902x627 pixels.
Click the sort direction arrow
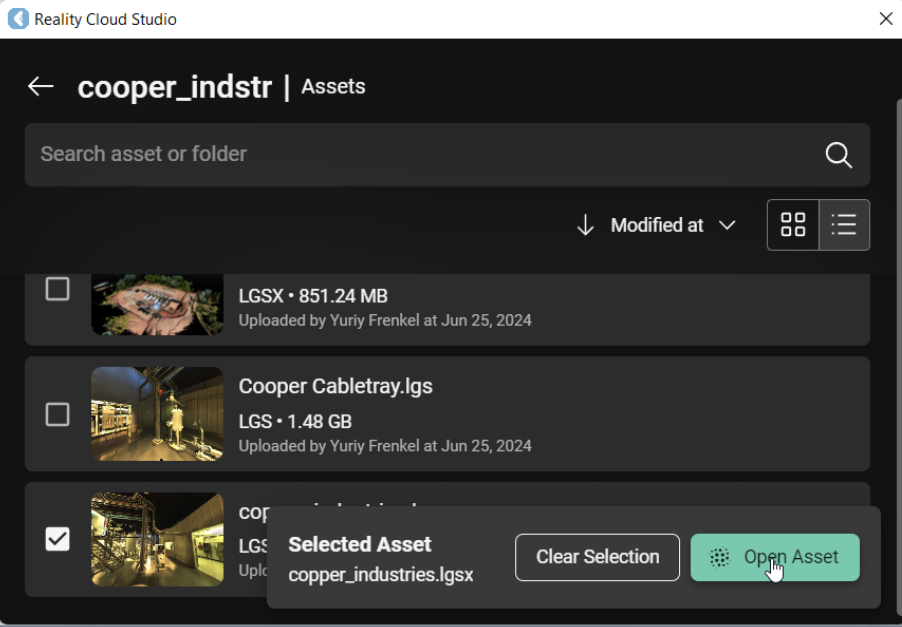coord(585,226)
